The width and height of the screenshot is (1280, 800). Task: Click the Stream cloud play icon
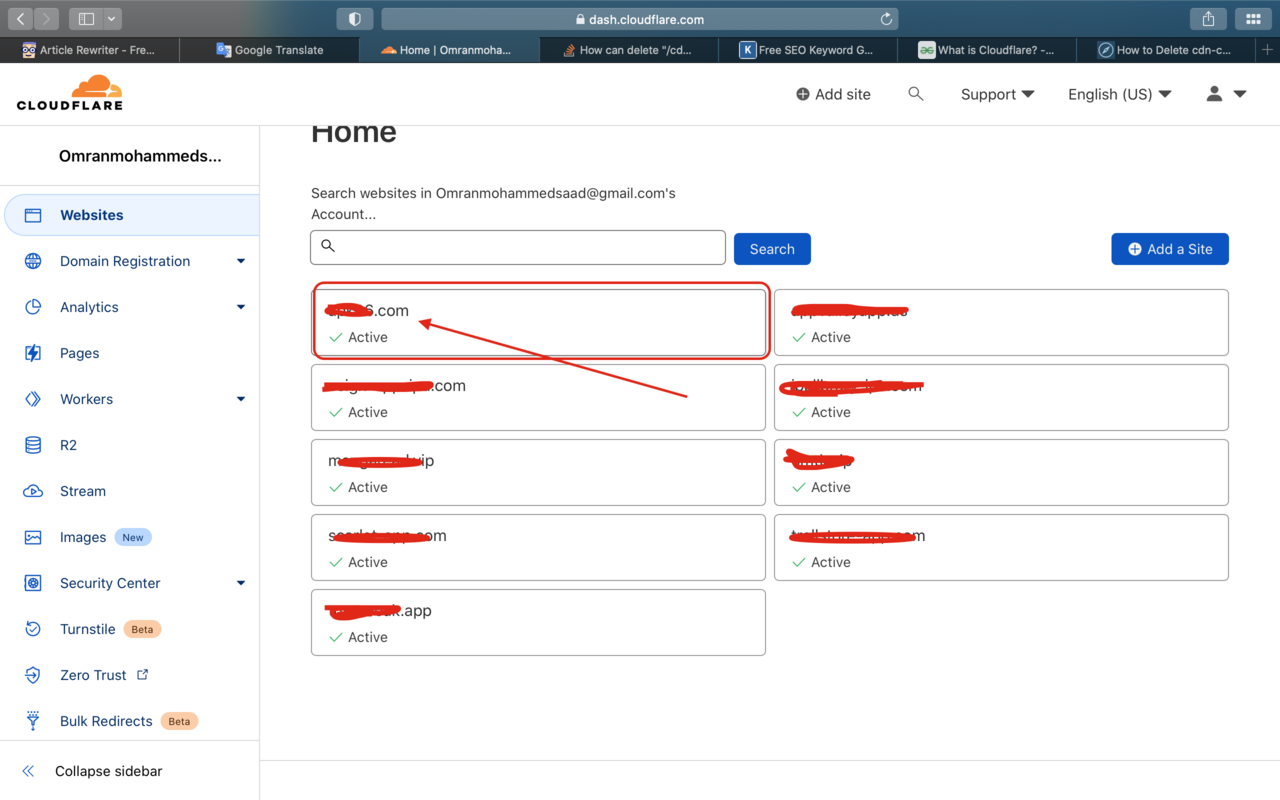tap(33, 491)
